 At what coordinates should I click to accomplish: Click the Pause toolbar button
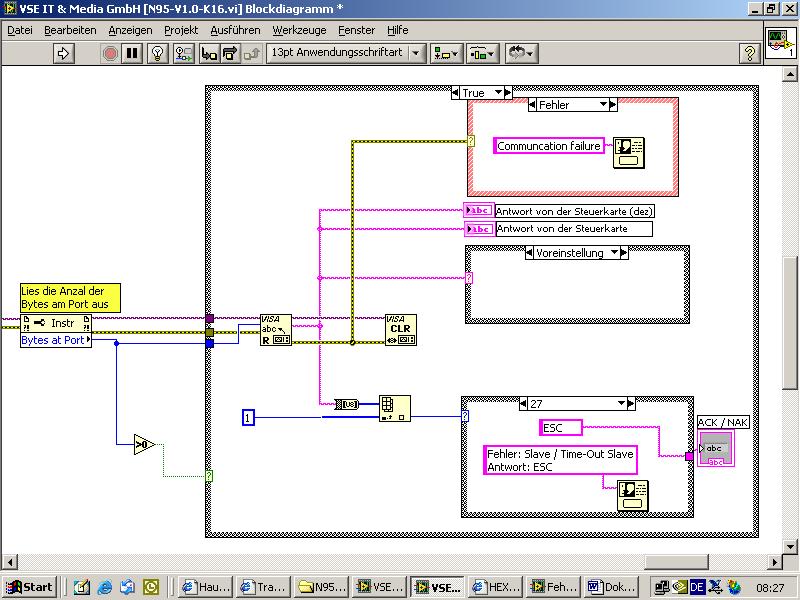click(132, 53)
